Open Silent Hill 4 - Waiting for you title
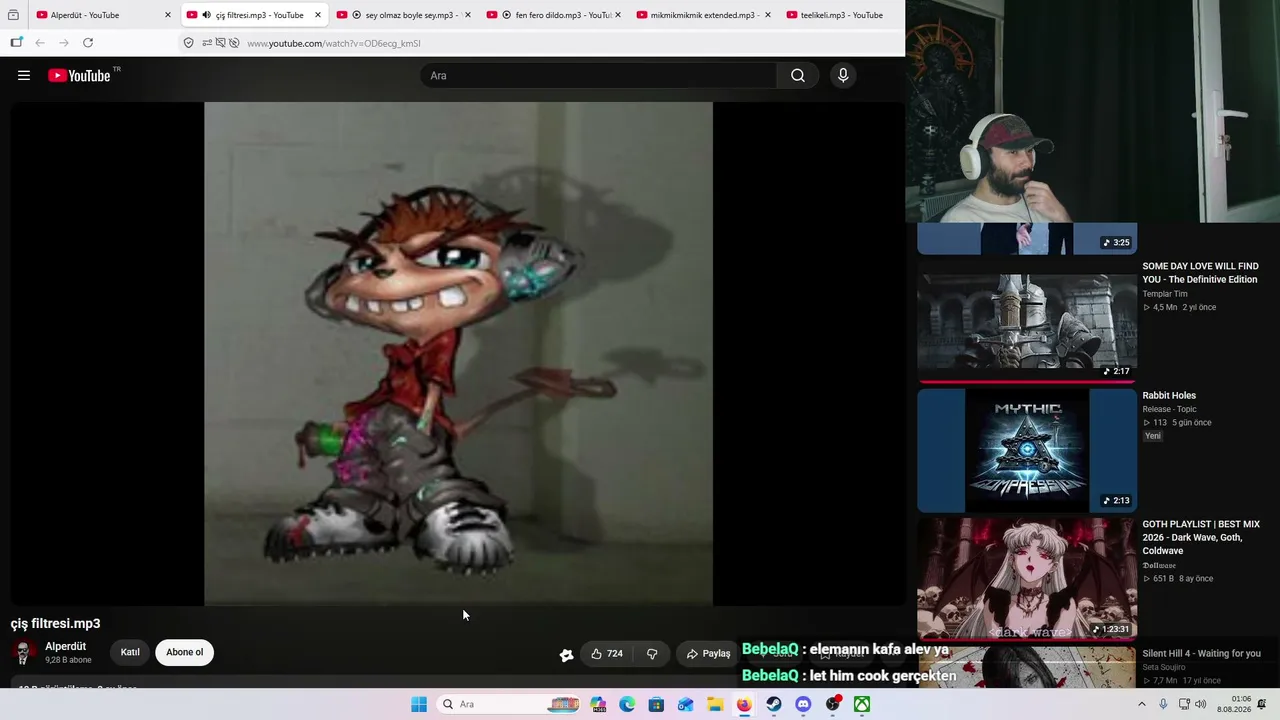This screenshot has height=720, width=1280. pyautogui.click(x=1201, y=653)
